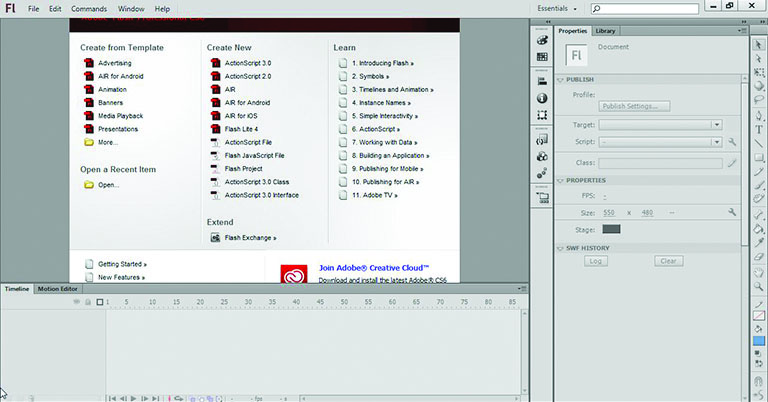Viewport: 768px width, 402px height.
Task: Select the Pen tool
Action: pyautogui.click(x=759, y=116)
